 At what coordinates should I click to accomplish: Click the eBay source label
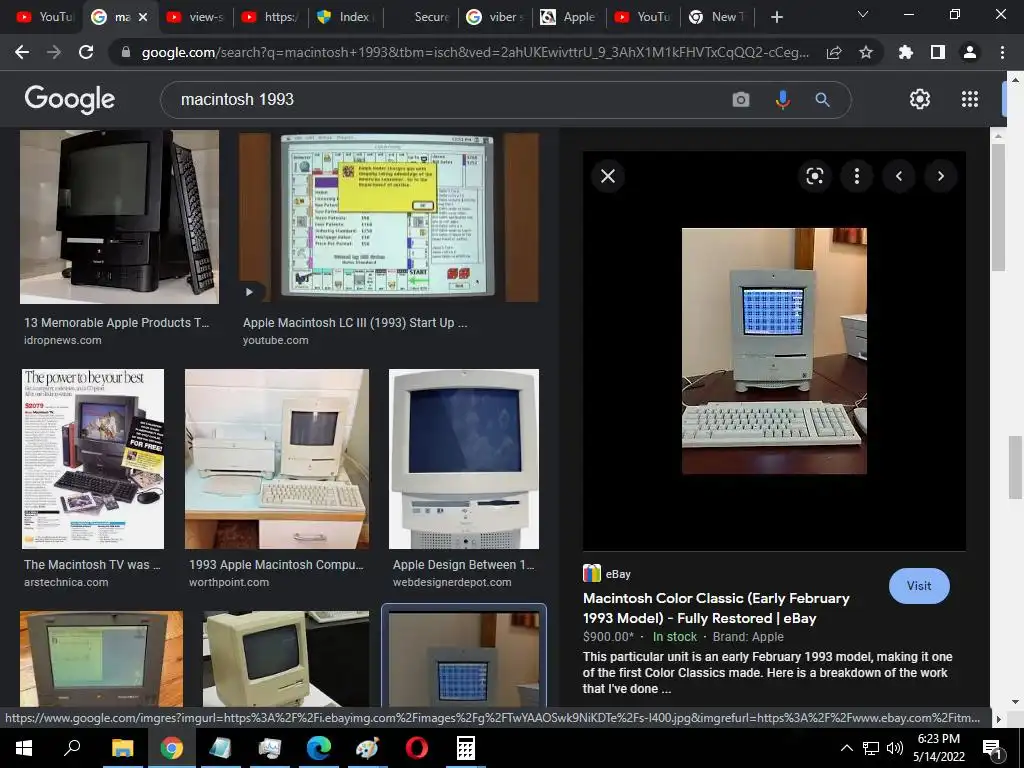(x=618, y=574)
